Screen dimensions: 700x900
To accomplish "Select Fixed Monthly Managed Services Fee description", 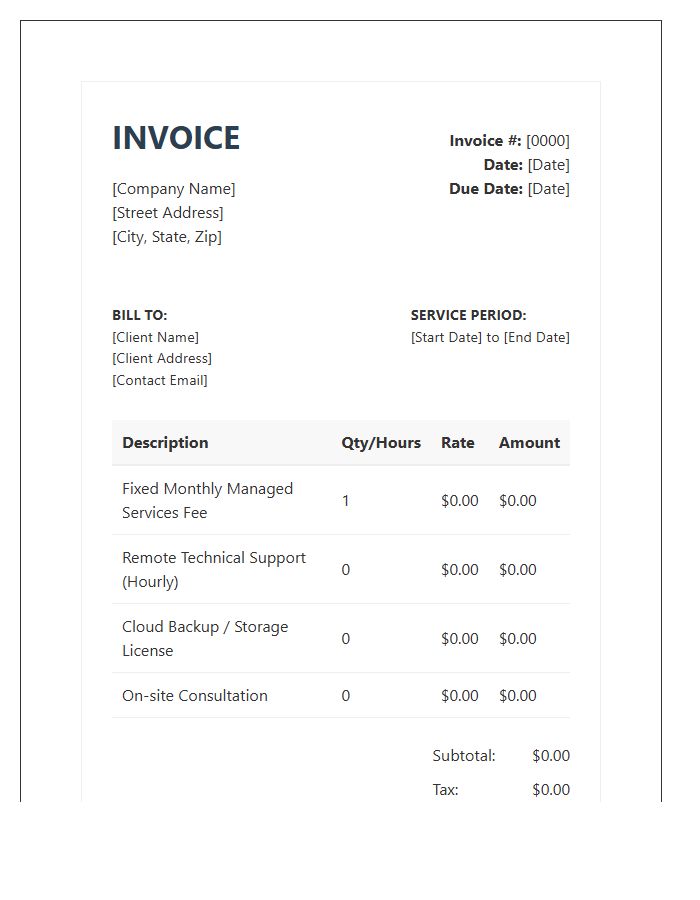I will (x=207, y=501).
